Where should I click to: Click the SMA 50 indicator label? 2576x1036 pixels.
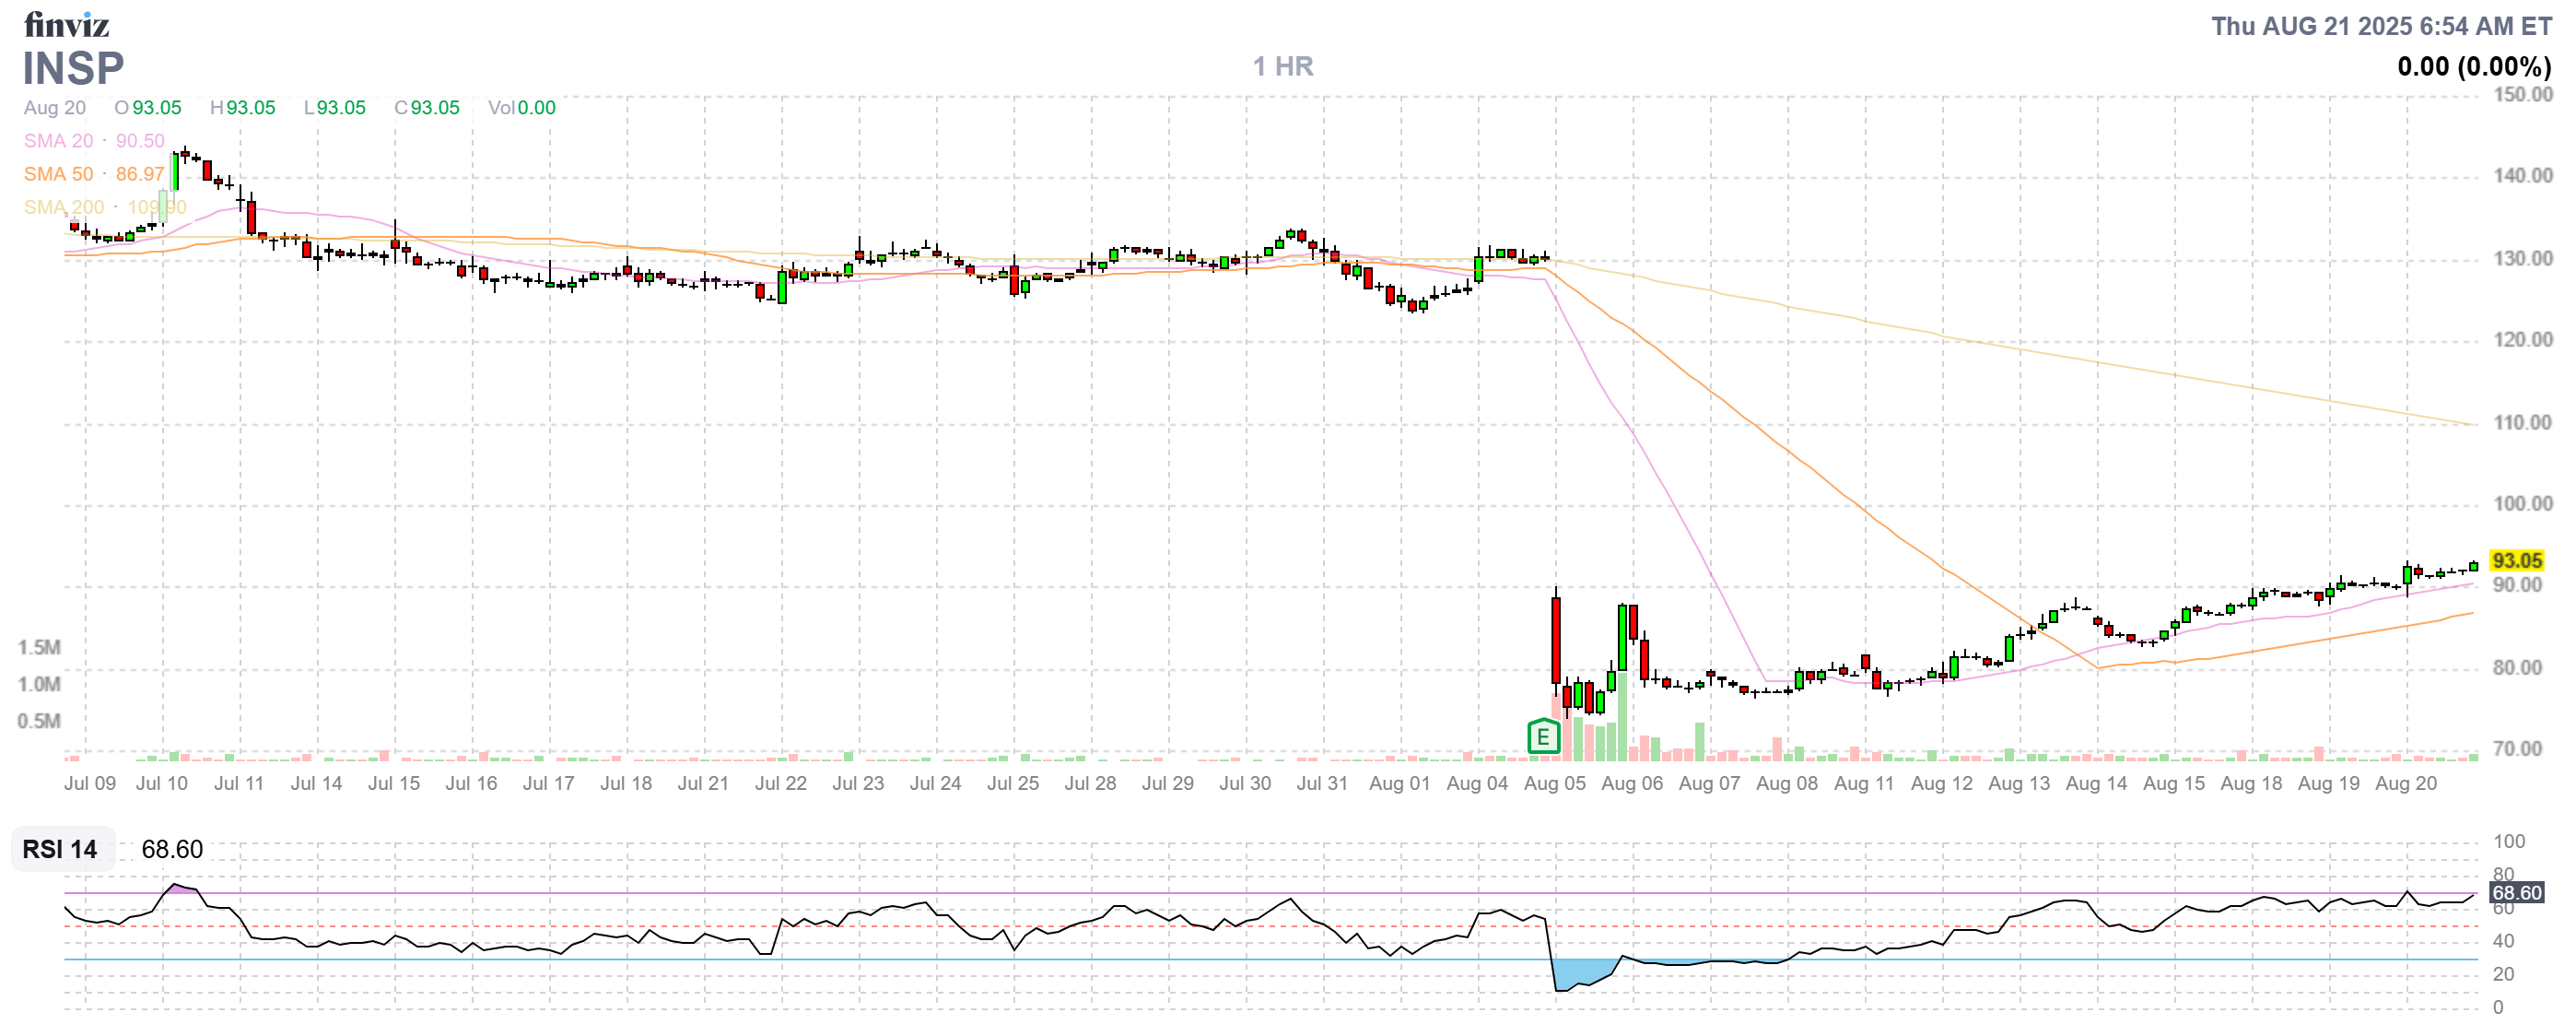[58, 174]
